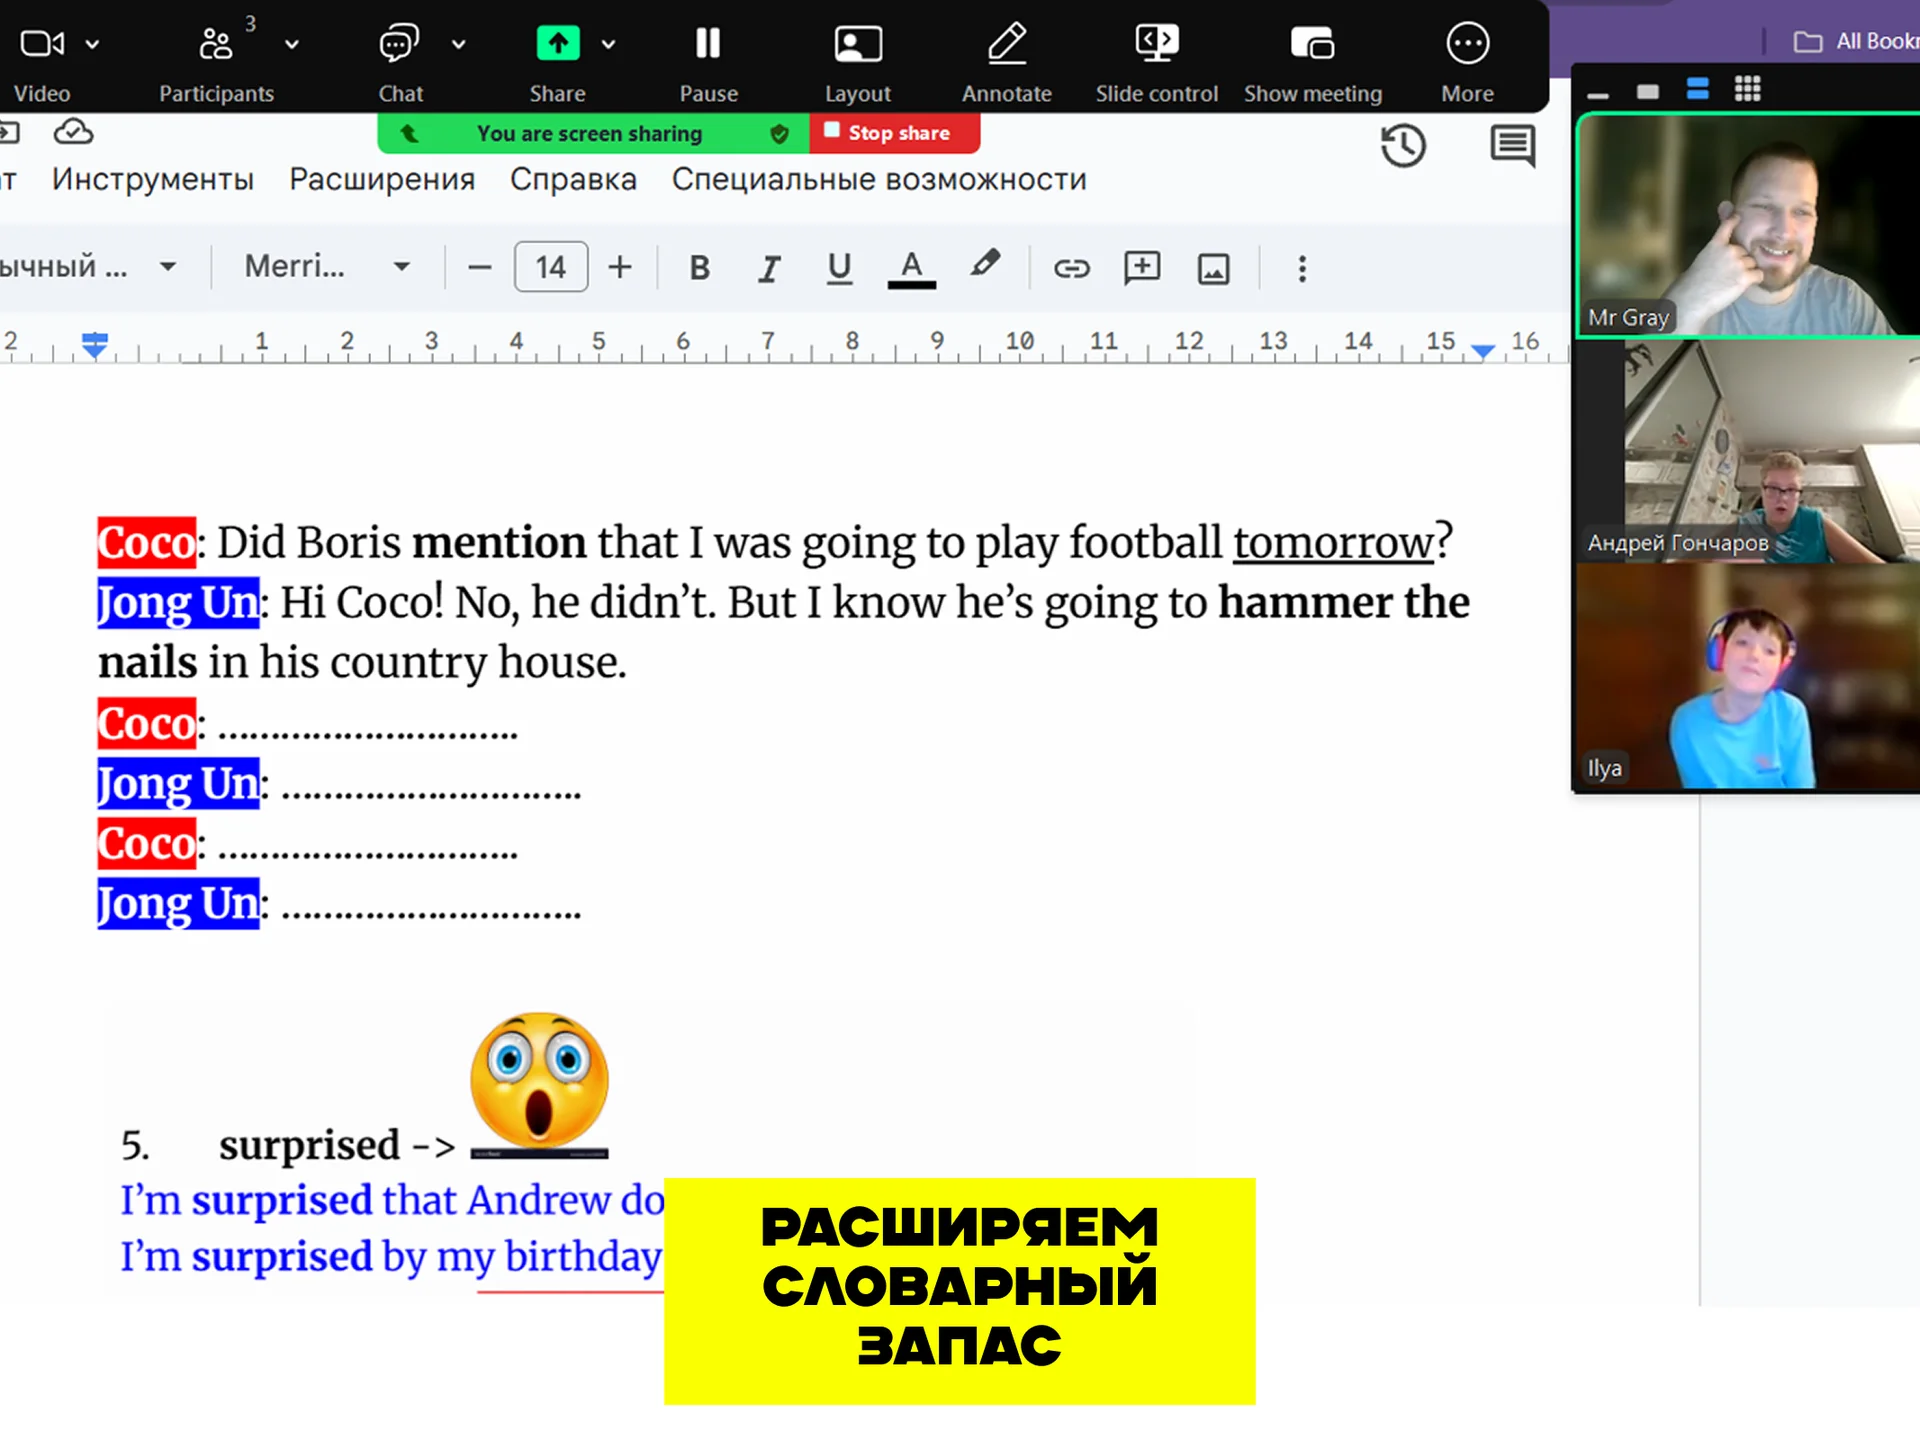Decrease font size with the minus button
Screen dimensions: 1920x1440
point(480,267)
